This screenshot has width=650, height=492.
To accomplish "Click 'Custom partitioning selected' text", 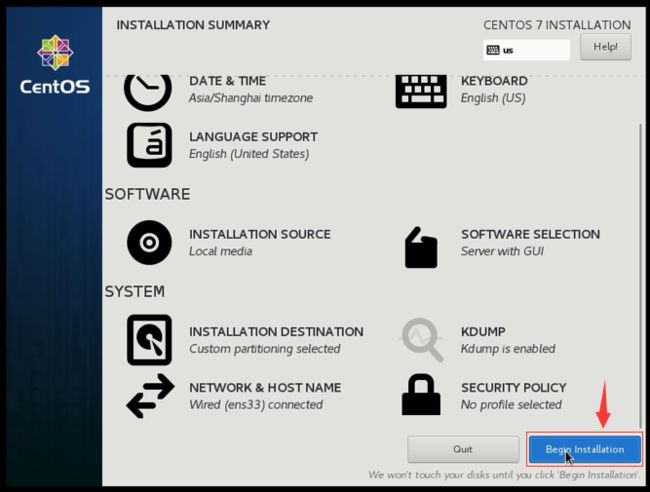I will [264, 349].
